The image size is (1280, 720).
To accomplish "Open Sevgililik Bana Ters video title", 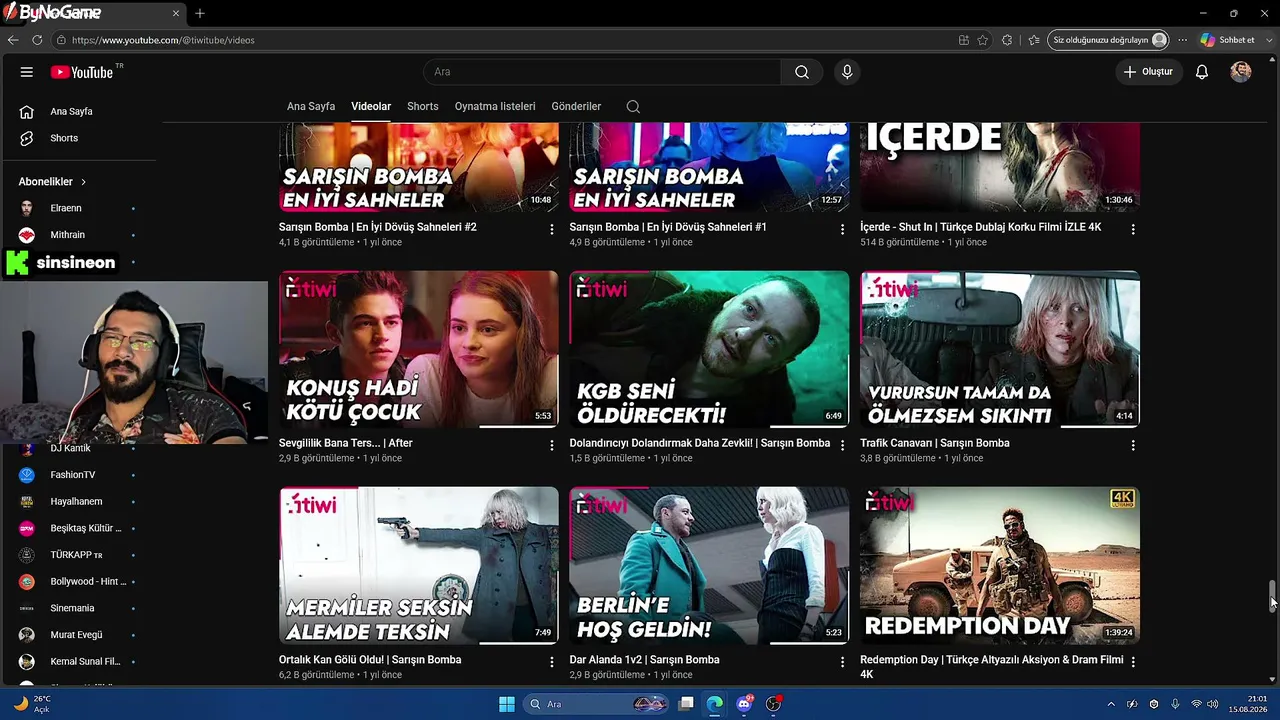I will click(346, 443).
